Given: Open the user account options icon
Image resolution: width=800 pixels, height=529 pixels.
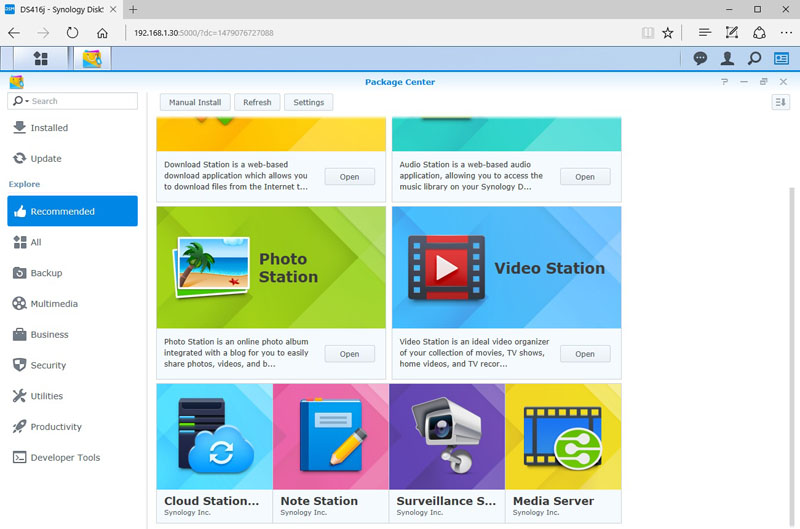Looking at the screenshot, I should pos(727,59).
